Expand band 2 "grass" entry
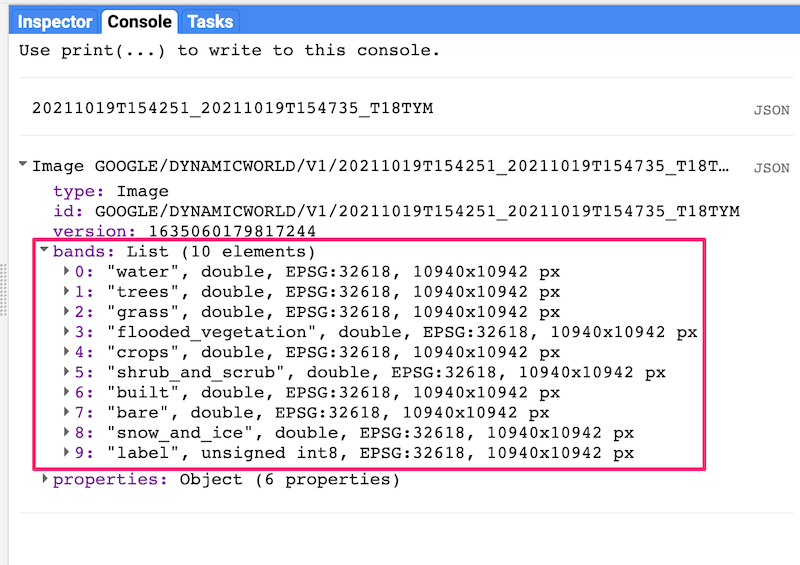 point(67,311)
